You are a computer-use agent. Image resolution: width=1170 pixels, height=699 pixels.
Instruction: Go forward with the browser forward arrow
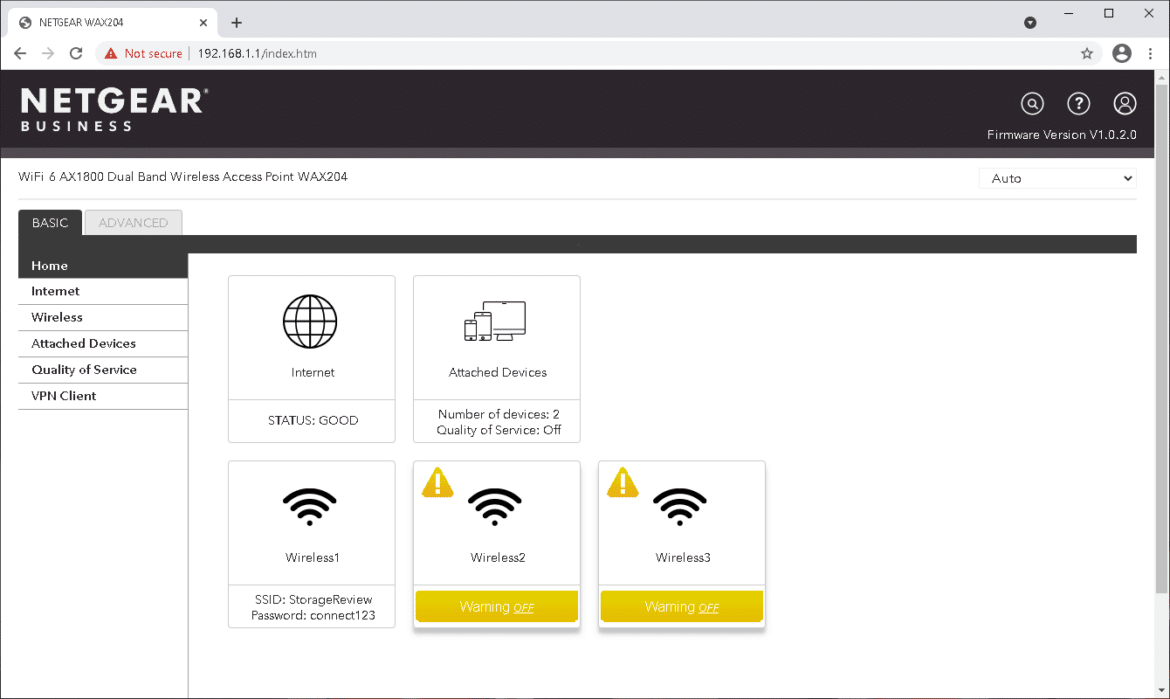48,53
